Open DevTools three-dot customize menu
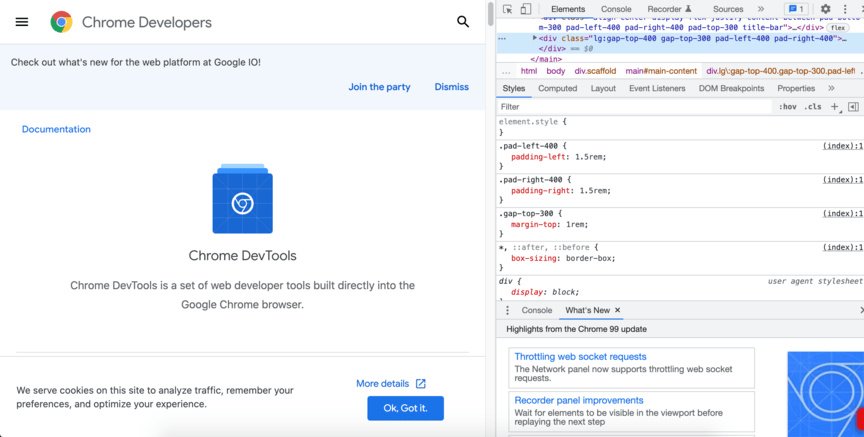The width and height of the screenshot is (864, 437). click(845, 9)
